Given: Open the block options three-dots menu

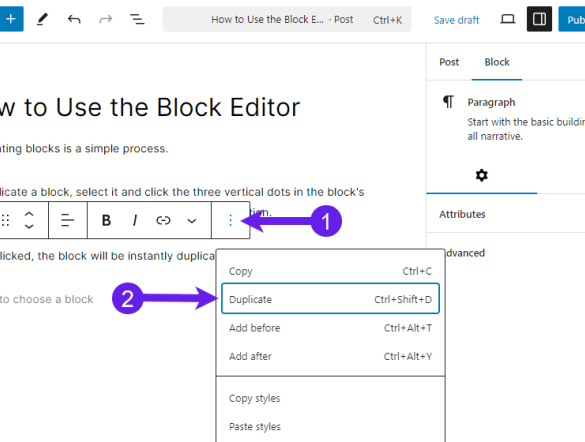Looking at the screenshot, I should click(230, 220).
